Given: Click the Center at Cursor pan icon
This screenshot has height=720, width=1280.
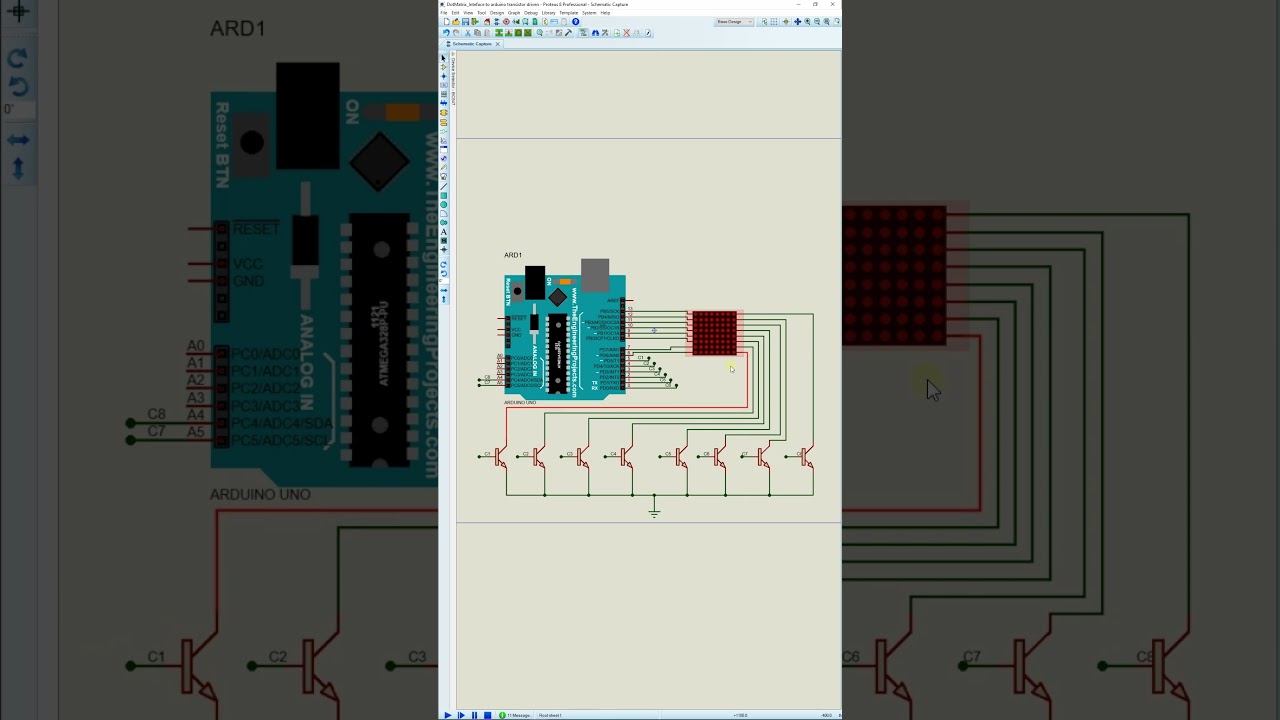Looking at the screenshot, I should point(797,21).
